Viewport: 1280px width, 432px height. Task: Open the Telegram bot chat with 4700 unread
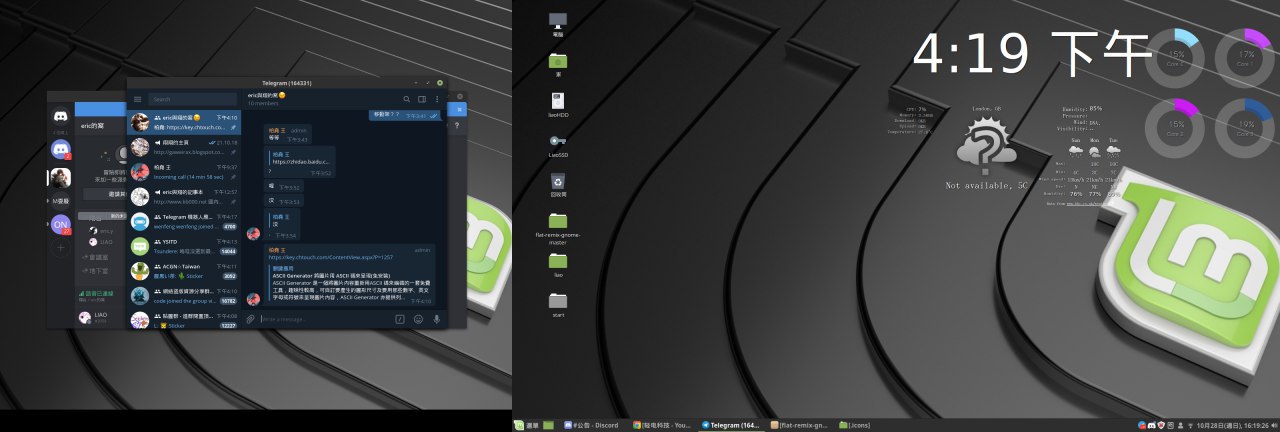click(184, 221)
